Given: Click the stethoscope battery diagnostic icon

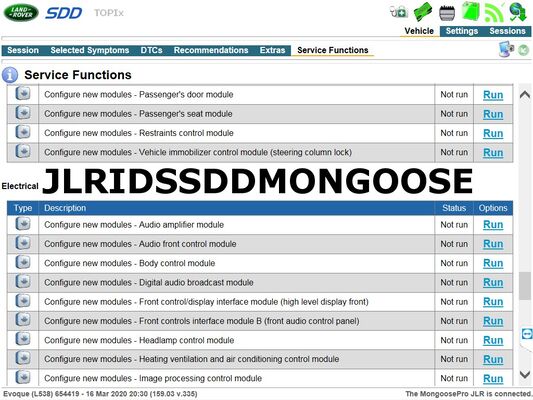Looking at the screenshot, I should [399, 12].
